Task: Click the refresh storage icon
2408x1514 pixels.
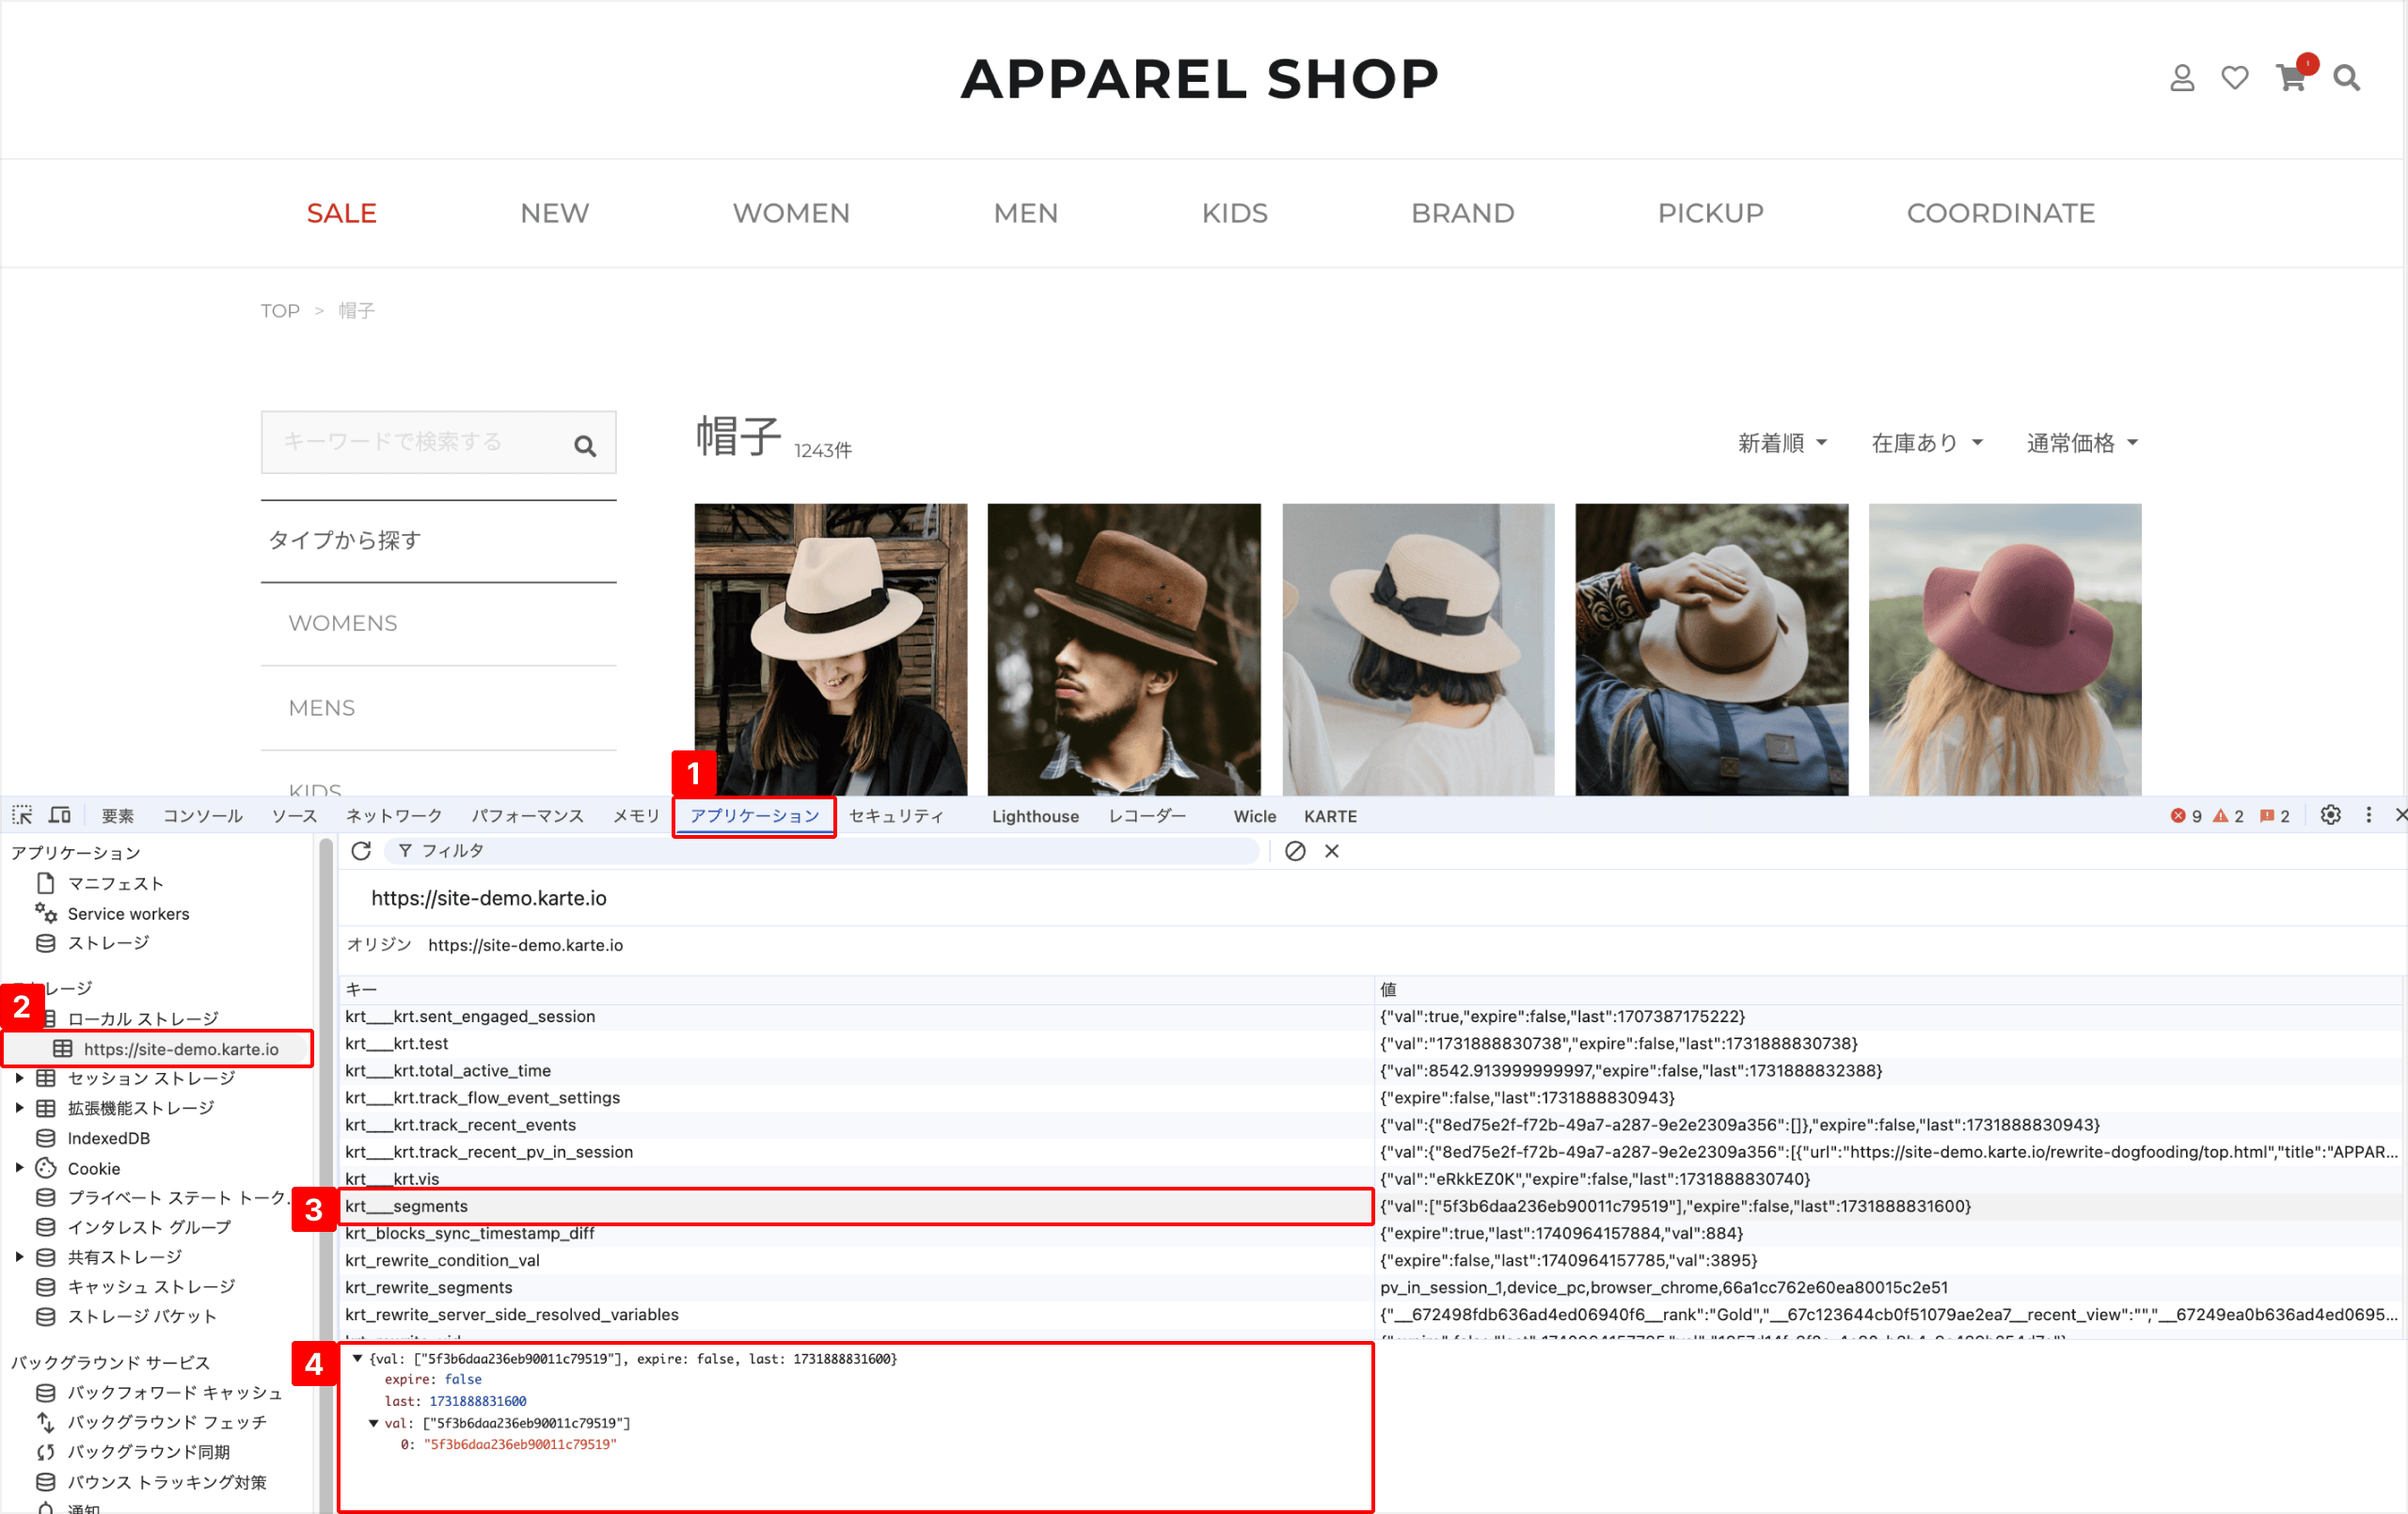Action: click(x=361, y=851)
